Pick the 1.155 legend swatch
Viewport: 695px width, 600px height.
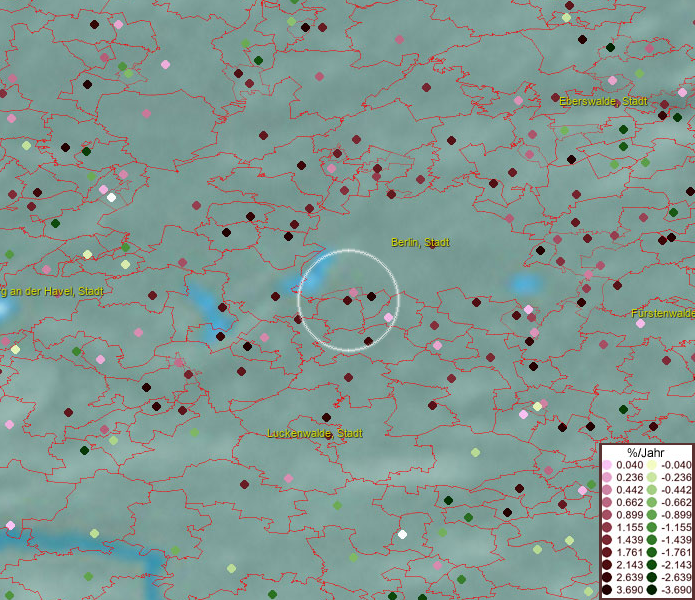607,527
